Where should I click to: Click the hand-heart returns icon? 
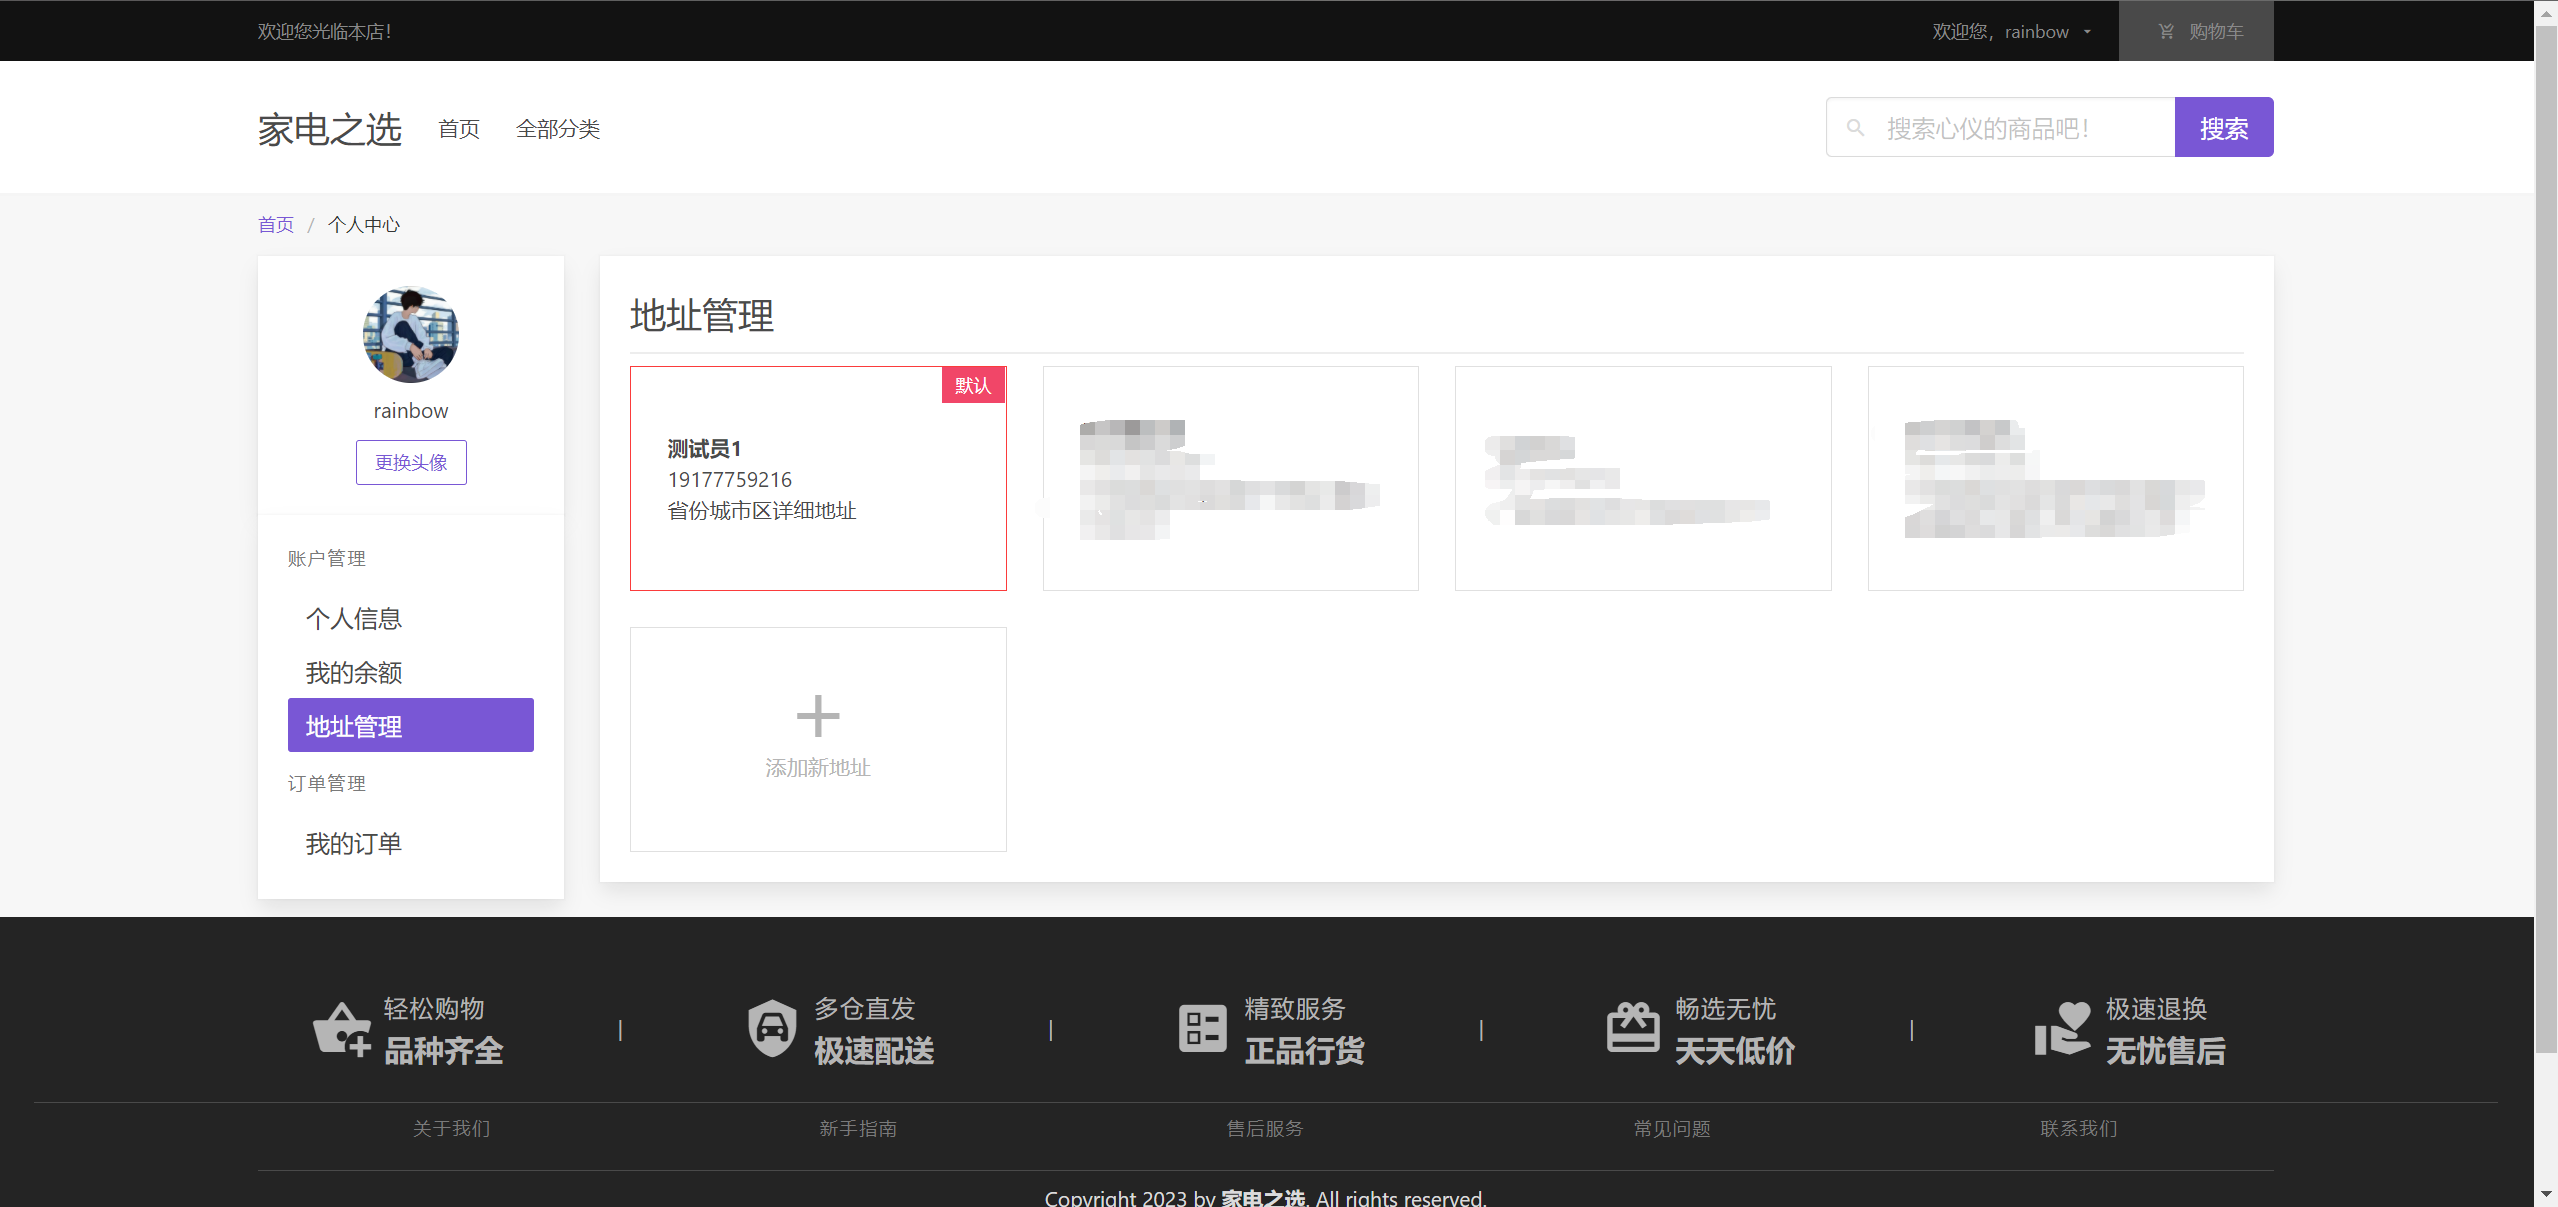2062,1029
